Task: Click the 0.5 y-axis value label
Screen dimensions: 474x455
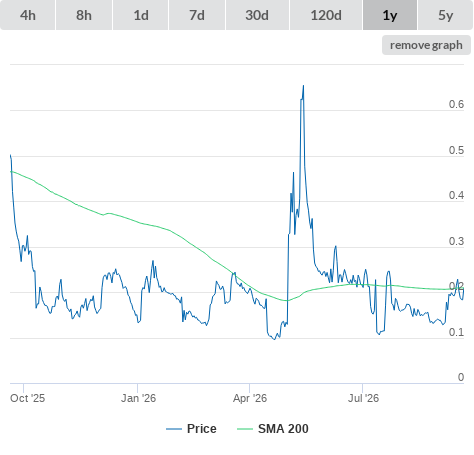Action: [456, 150]
